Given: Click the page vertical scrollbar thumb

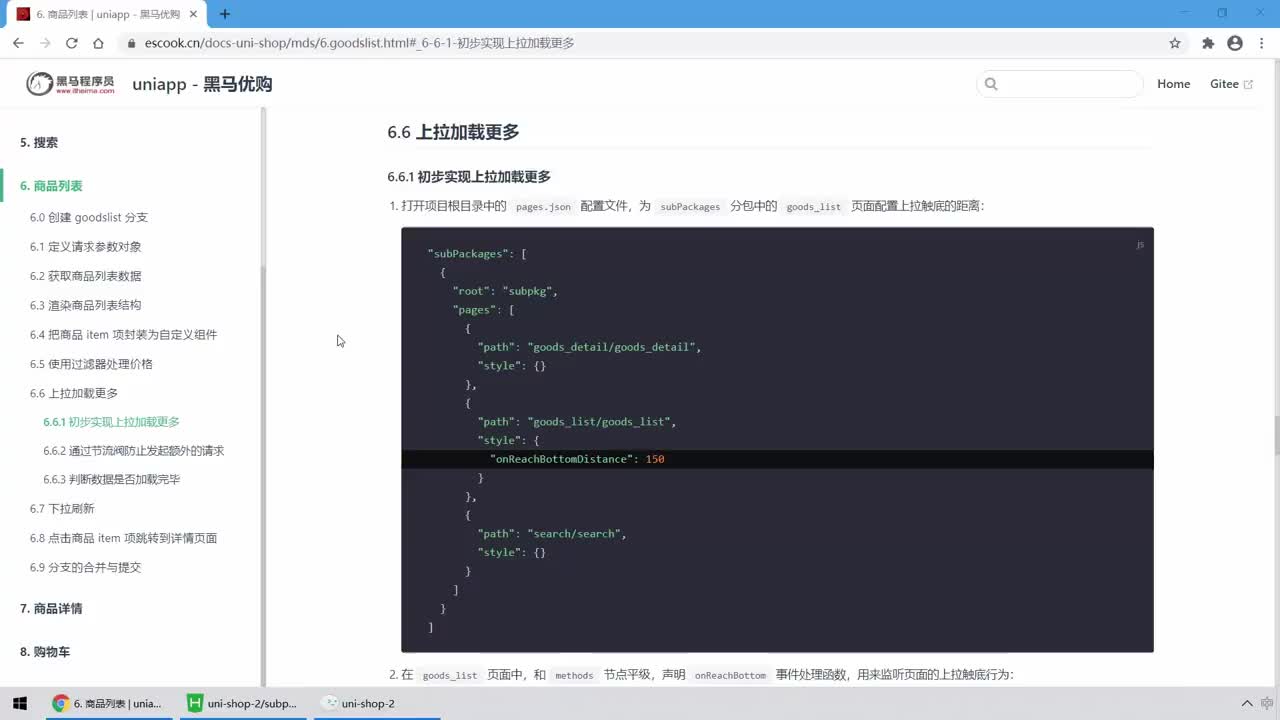Looking at the screenshot, I should (1276, 435).
